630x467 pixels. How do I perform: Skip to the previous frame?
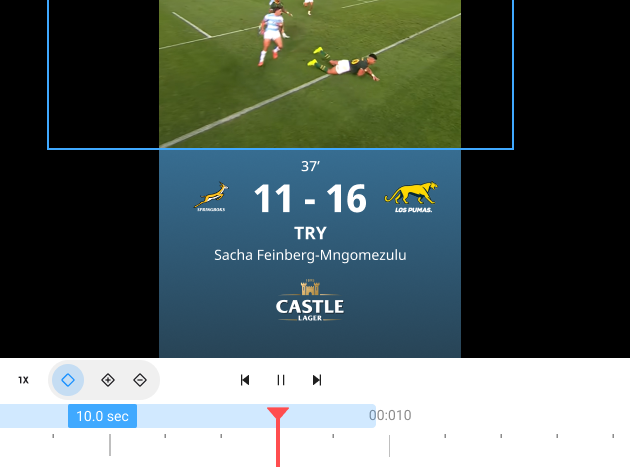245,380
